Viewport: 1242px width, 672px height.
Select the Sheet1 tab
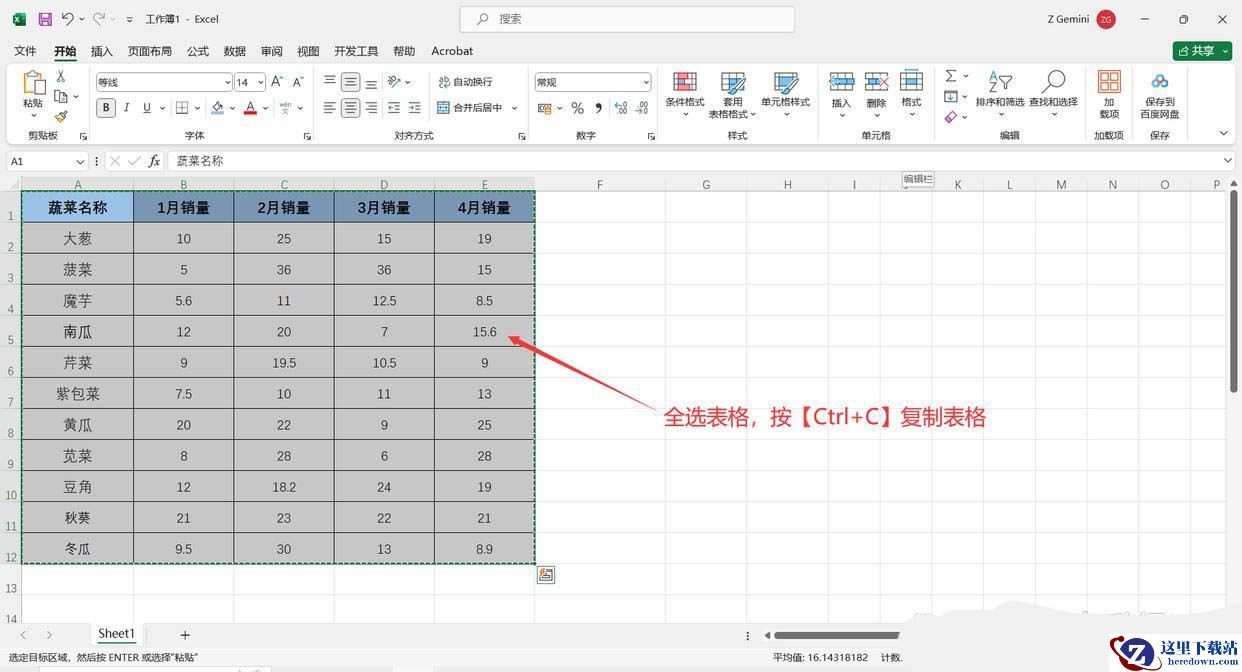point(116,634)
